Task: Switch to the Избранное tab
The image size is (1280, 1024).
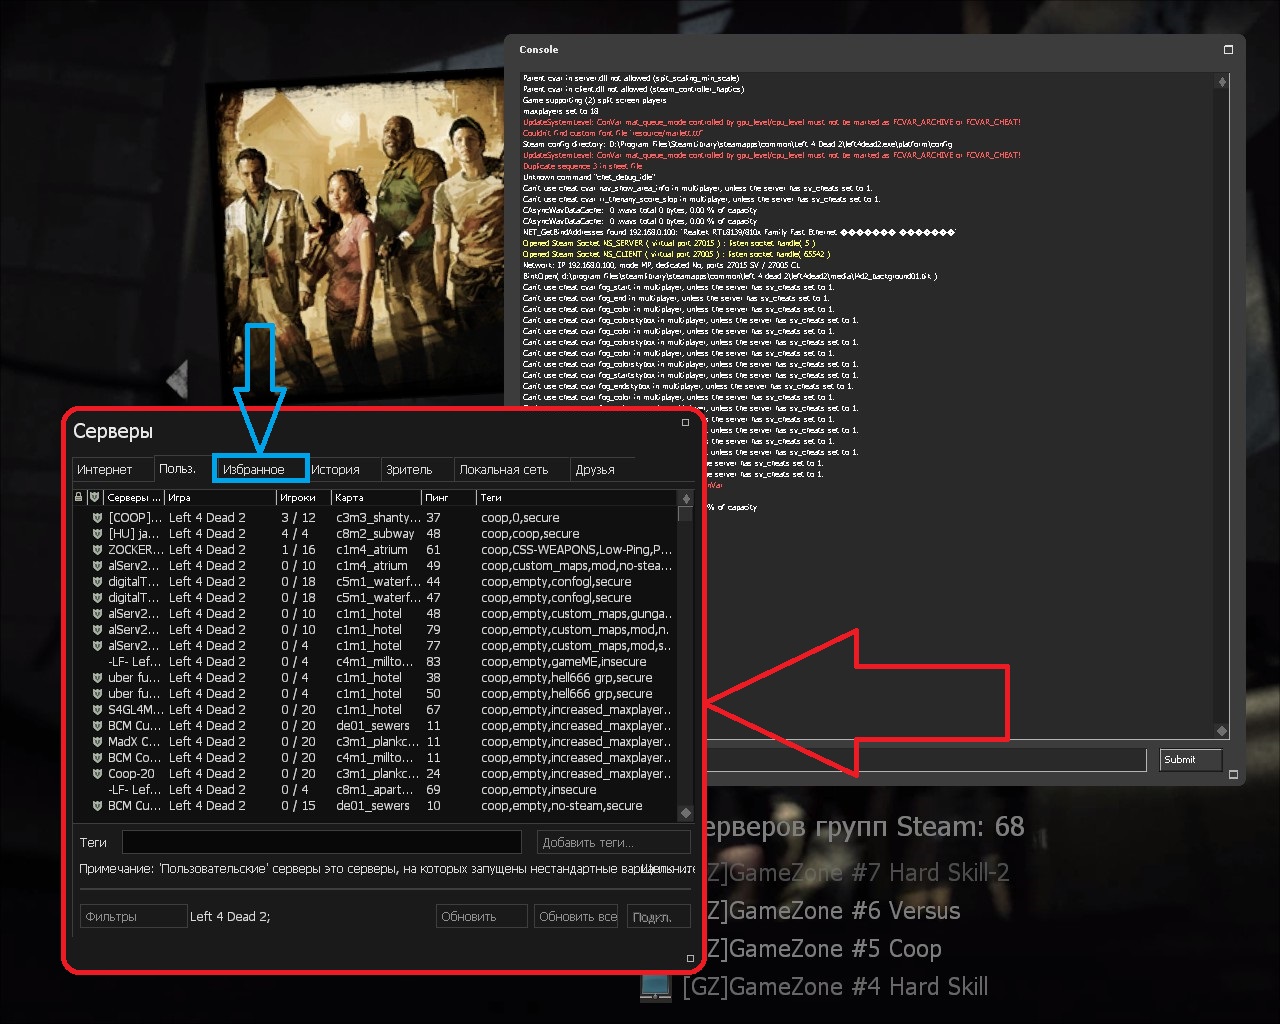Action: pyautogui.click(x=254, y=470)
